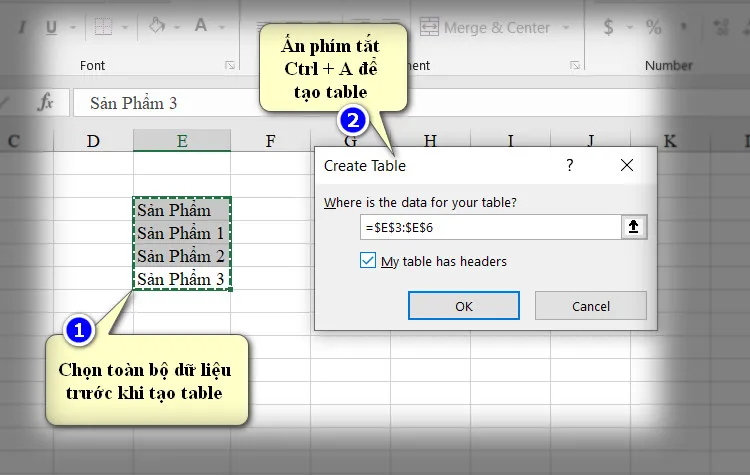Click the table data range input field
This screenshot has width=750, height=475.
[x=490, y=228]
